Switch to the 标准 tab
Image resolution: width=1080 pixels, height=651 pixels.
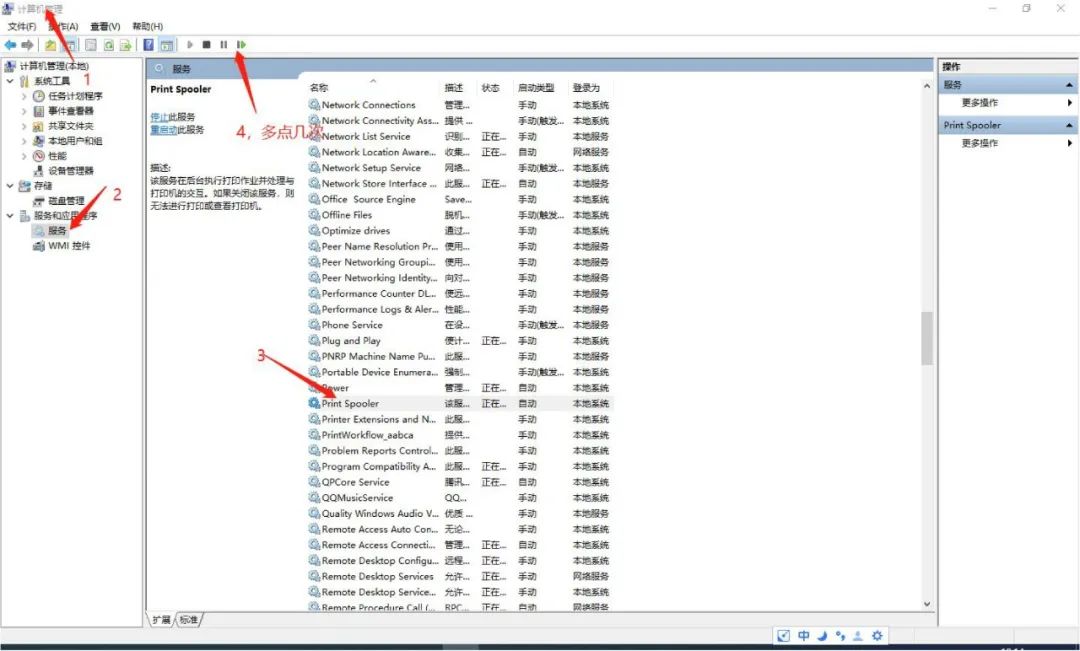188,620
